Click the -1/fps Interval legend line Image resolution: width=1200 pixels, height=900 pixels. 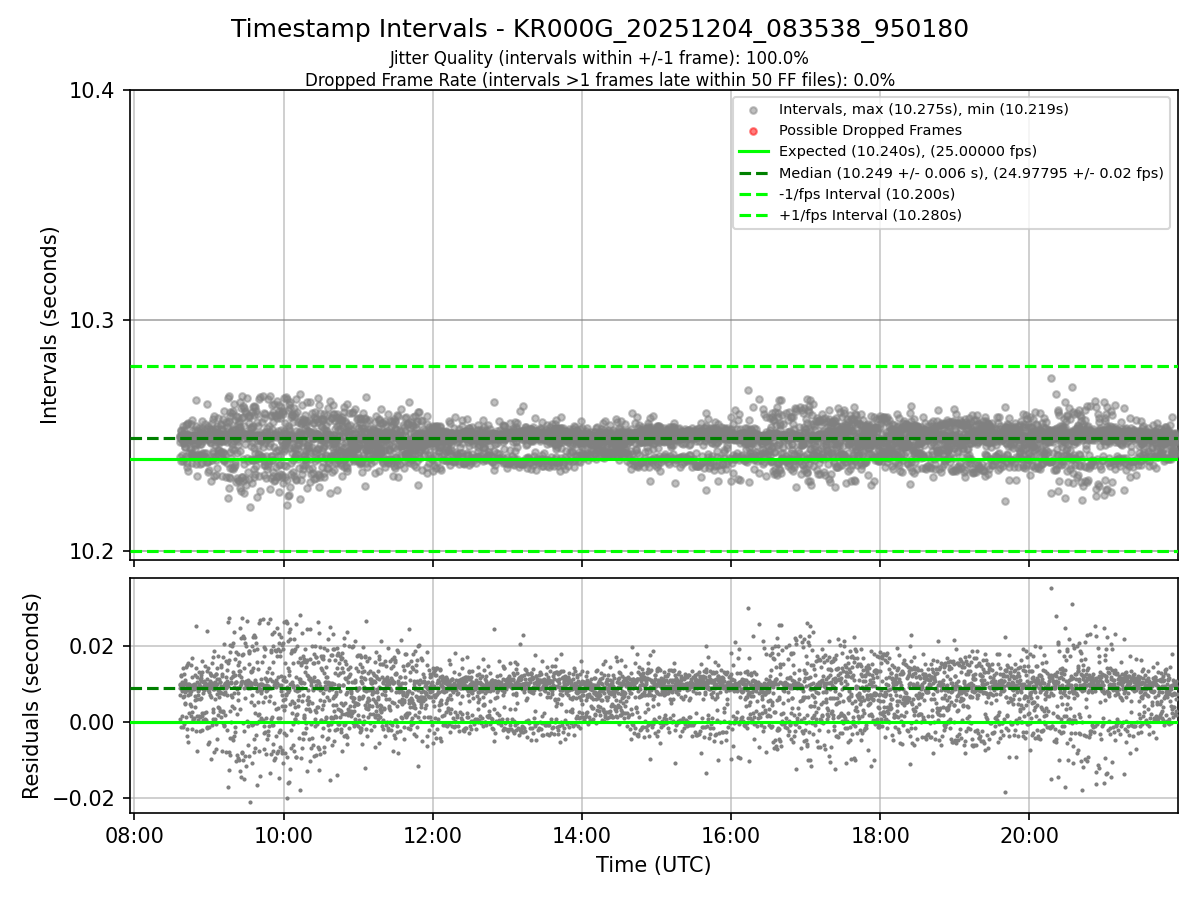click(x=754, y=194)
